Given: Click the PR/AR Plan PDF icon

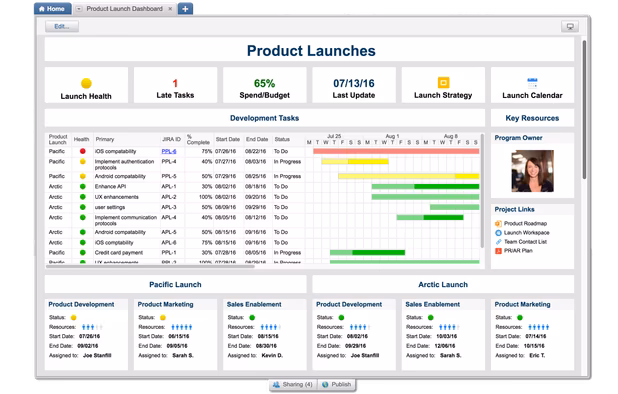Looking at the screenshot, I should coord(498,251).
